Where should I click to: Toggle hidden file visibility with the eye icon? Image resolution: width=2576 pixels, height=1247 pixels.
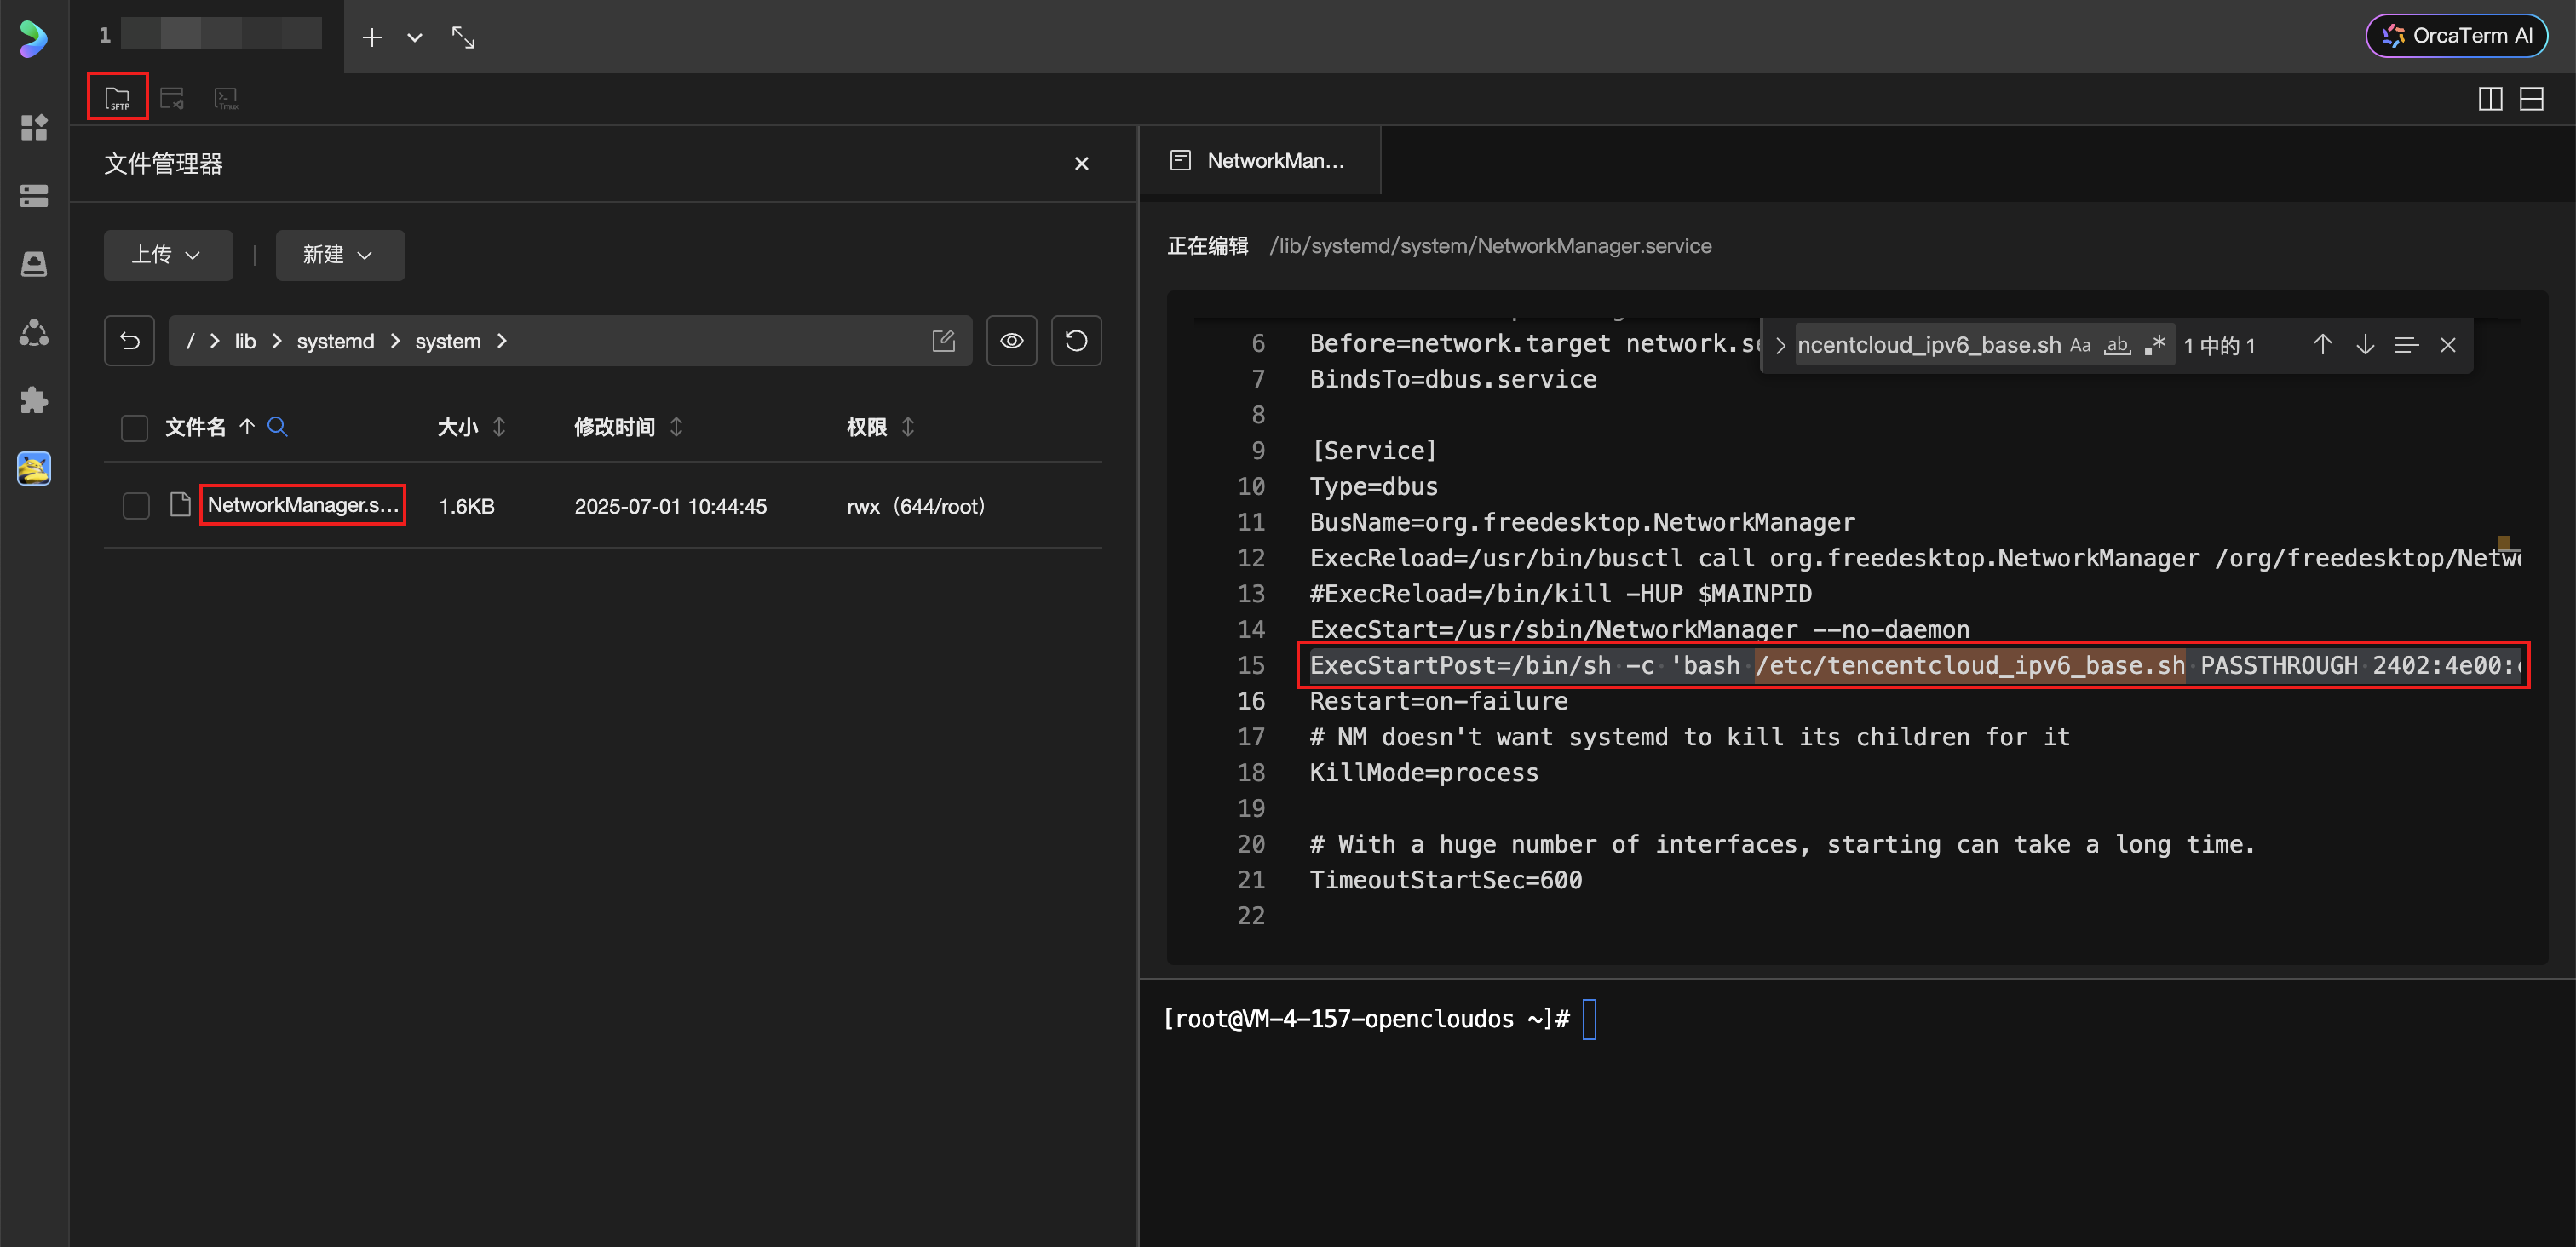[1011, 341]
